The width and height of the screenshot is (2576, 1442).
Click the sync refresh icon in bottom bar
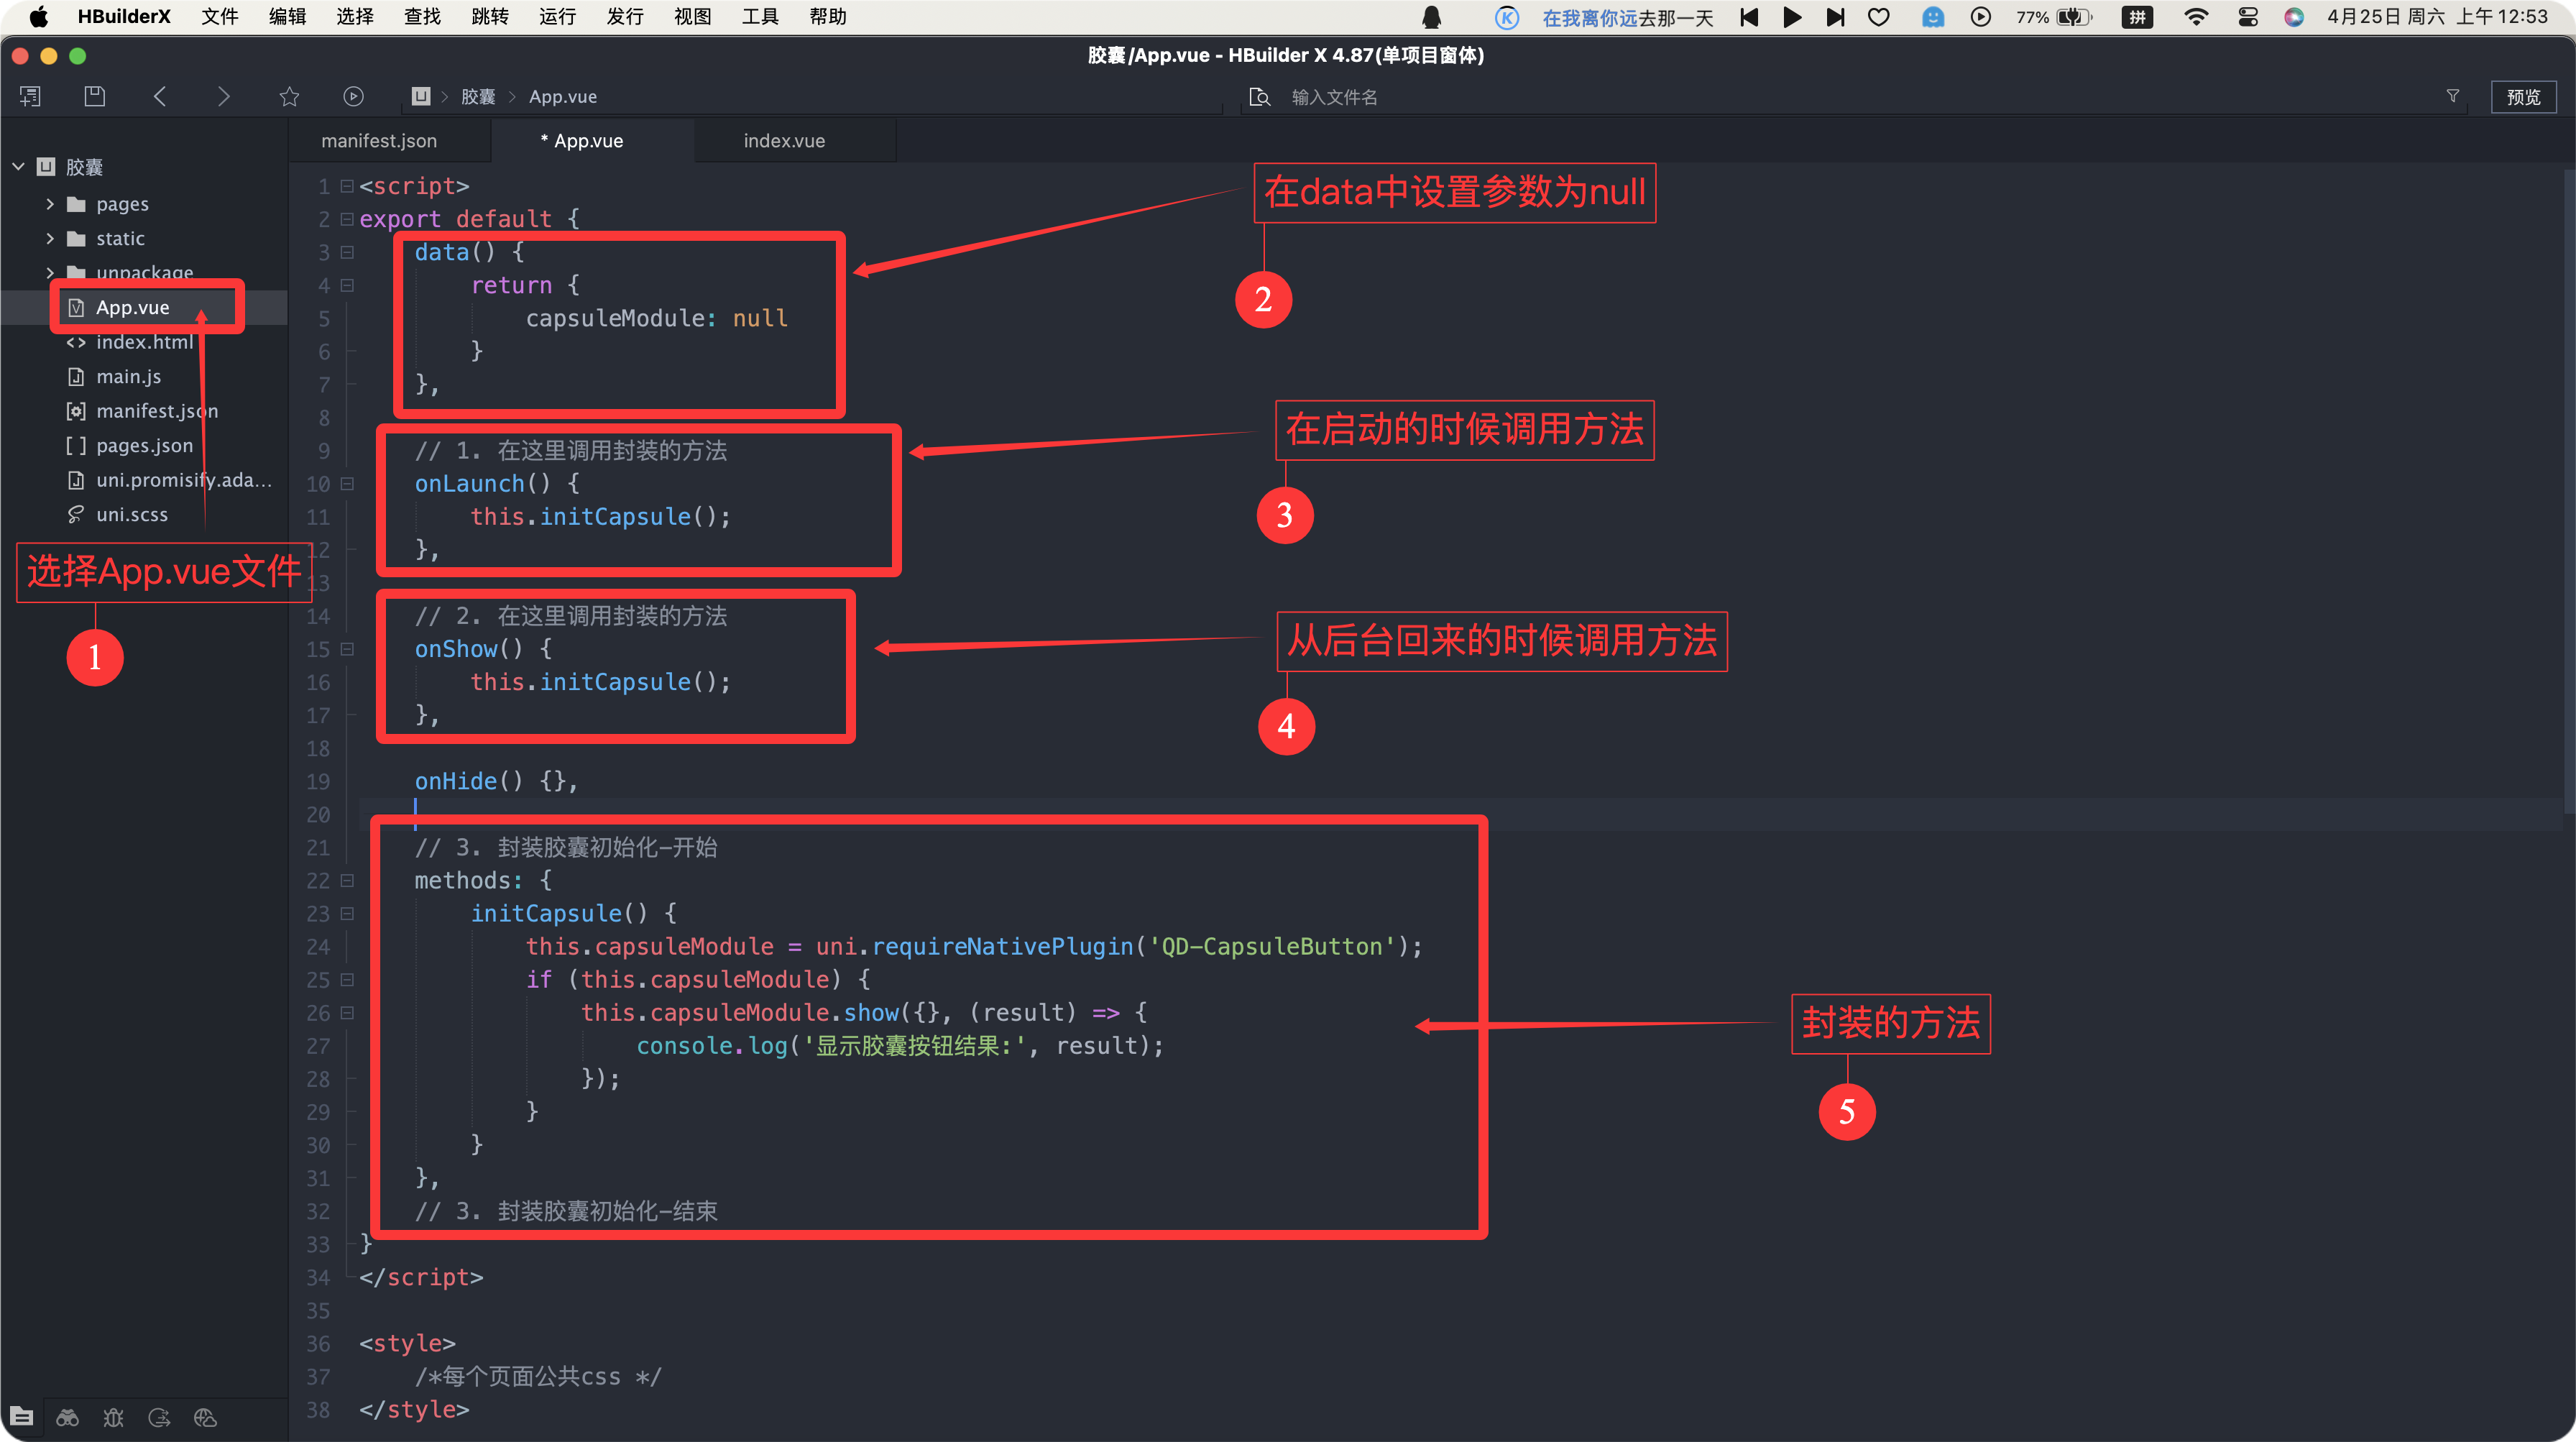click(159, 1417)
